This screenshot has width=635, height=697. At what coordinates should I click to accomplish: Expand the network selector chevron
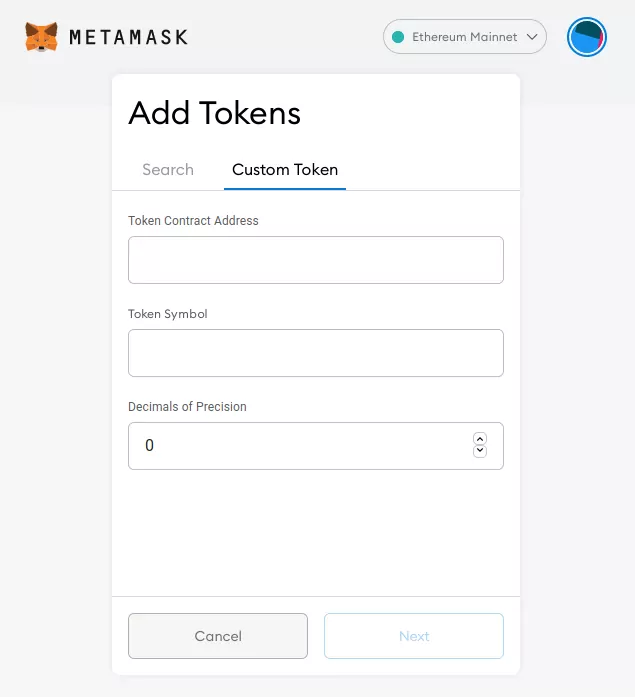[532, 37]
